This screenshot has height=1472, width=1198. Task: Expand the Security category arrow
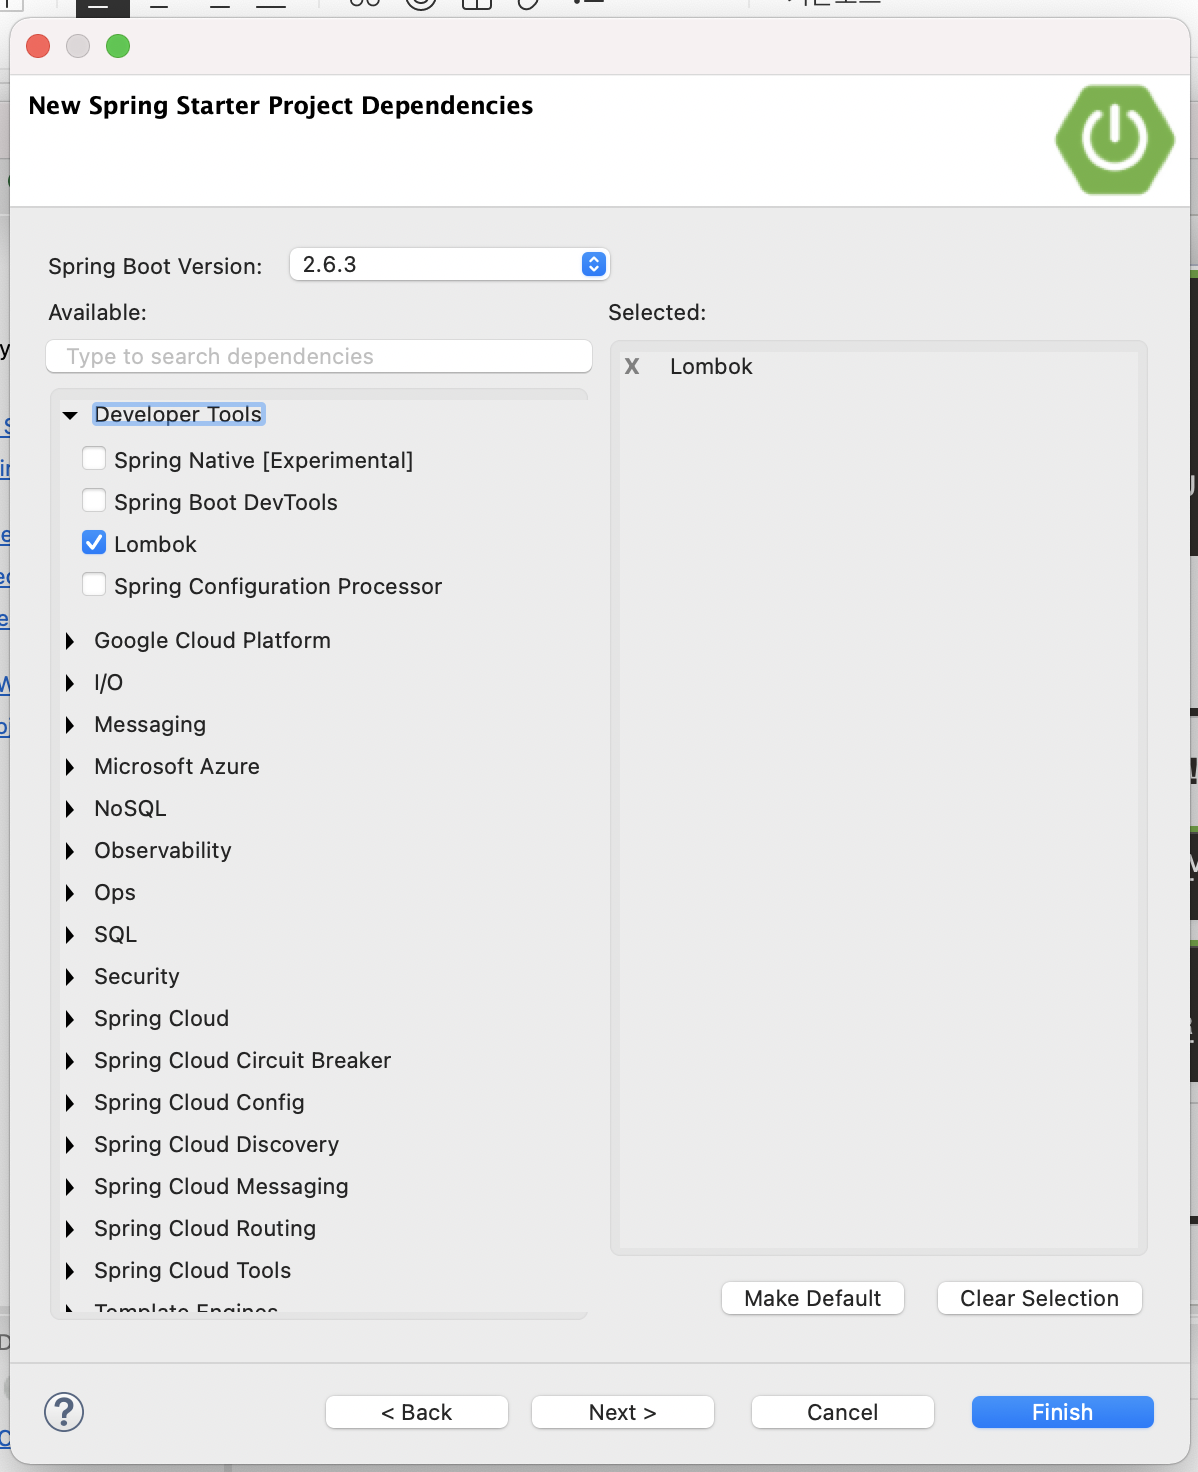click(x=70, y=977)
